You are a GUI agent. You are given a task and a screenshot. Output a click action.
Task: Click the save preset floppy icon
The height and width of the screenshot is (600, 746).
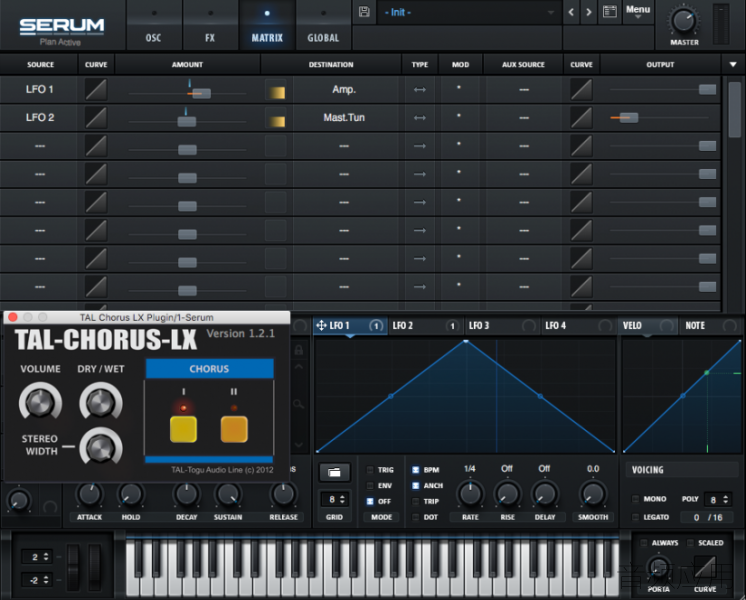coord(364,12)
